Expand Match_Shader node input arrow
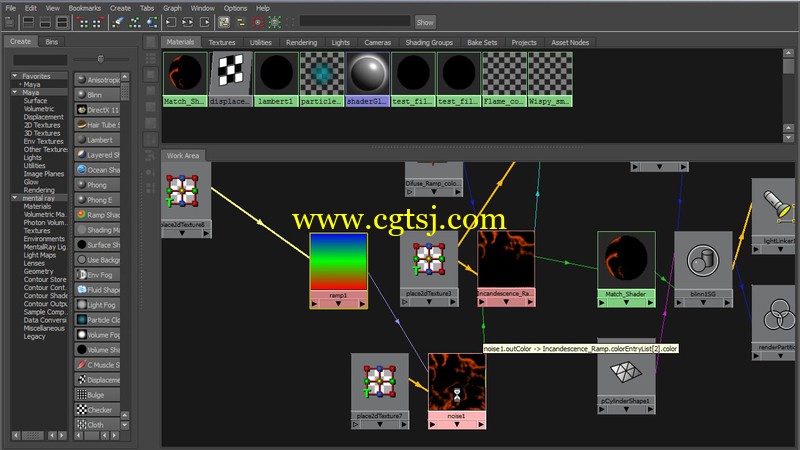The height and width of the screenshot is (450, 800). click(x=602, y=303)
